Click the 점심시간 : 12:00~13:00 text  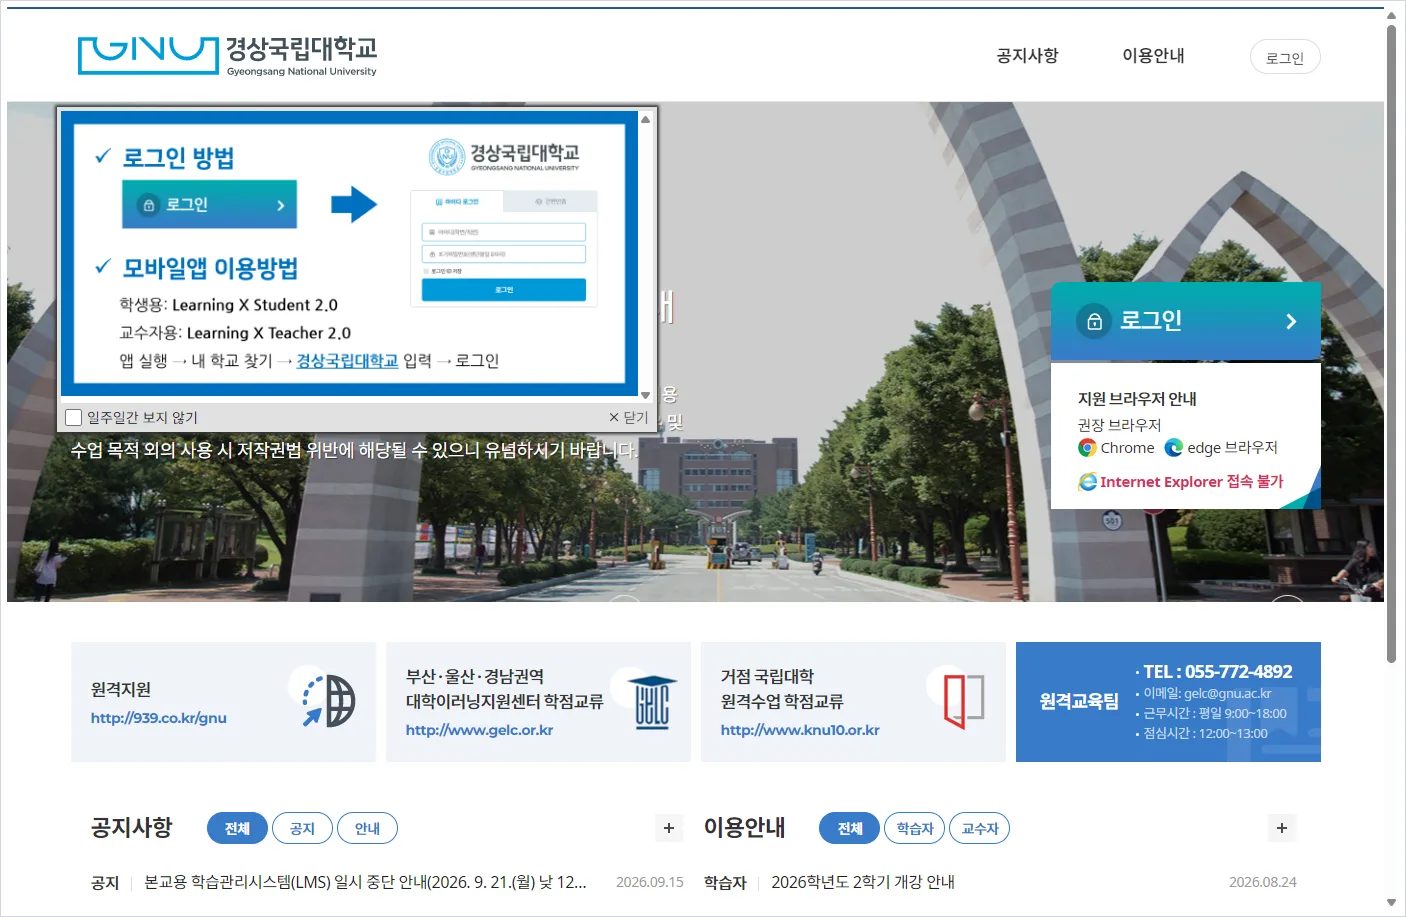[1205, 733]
